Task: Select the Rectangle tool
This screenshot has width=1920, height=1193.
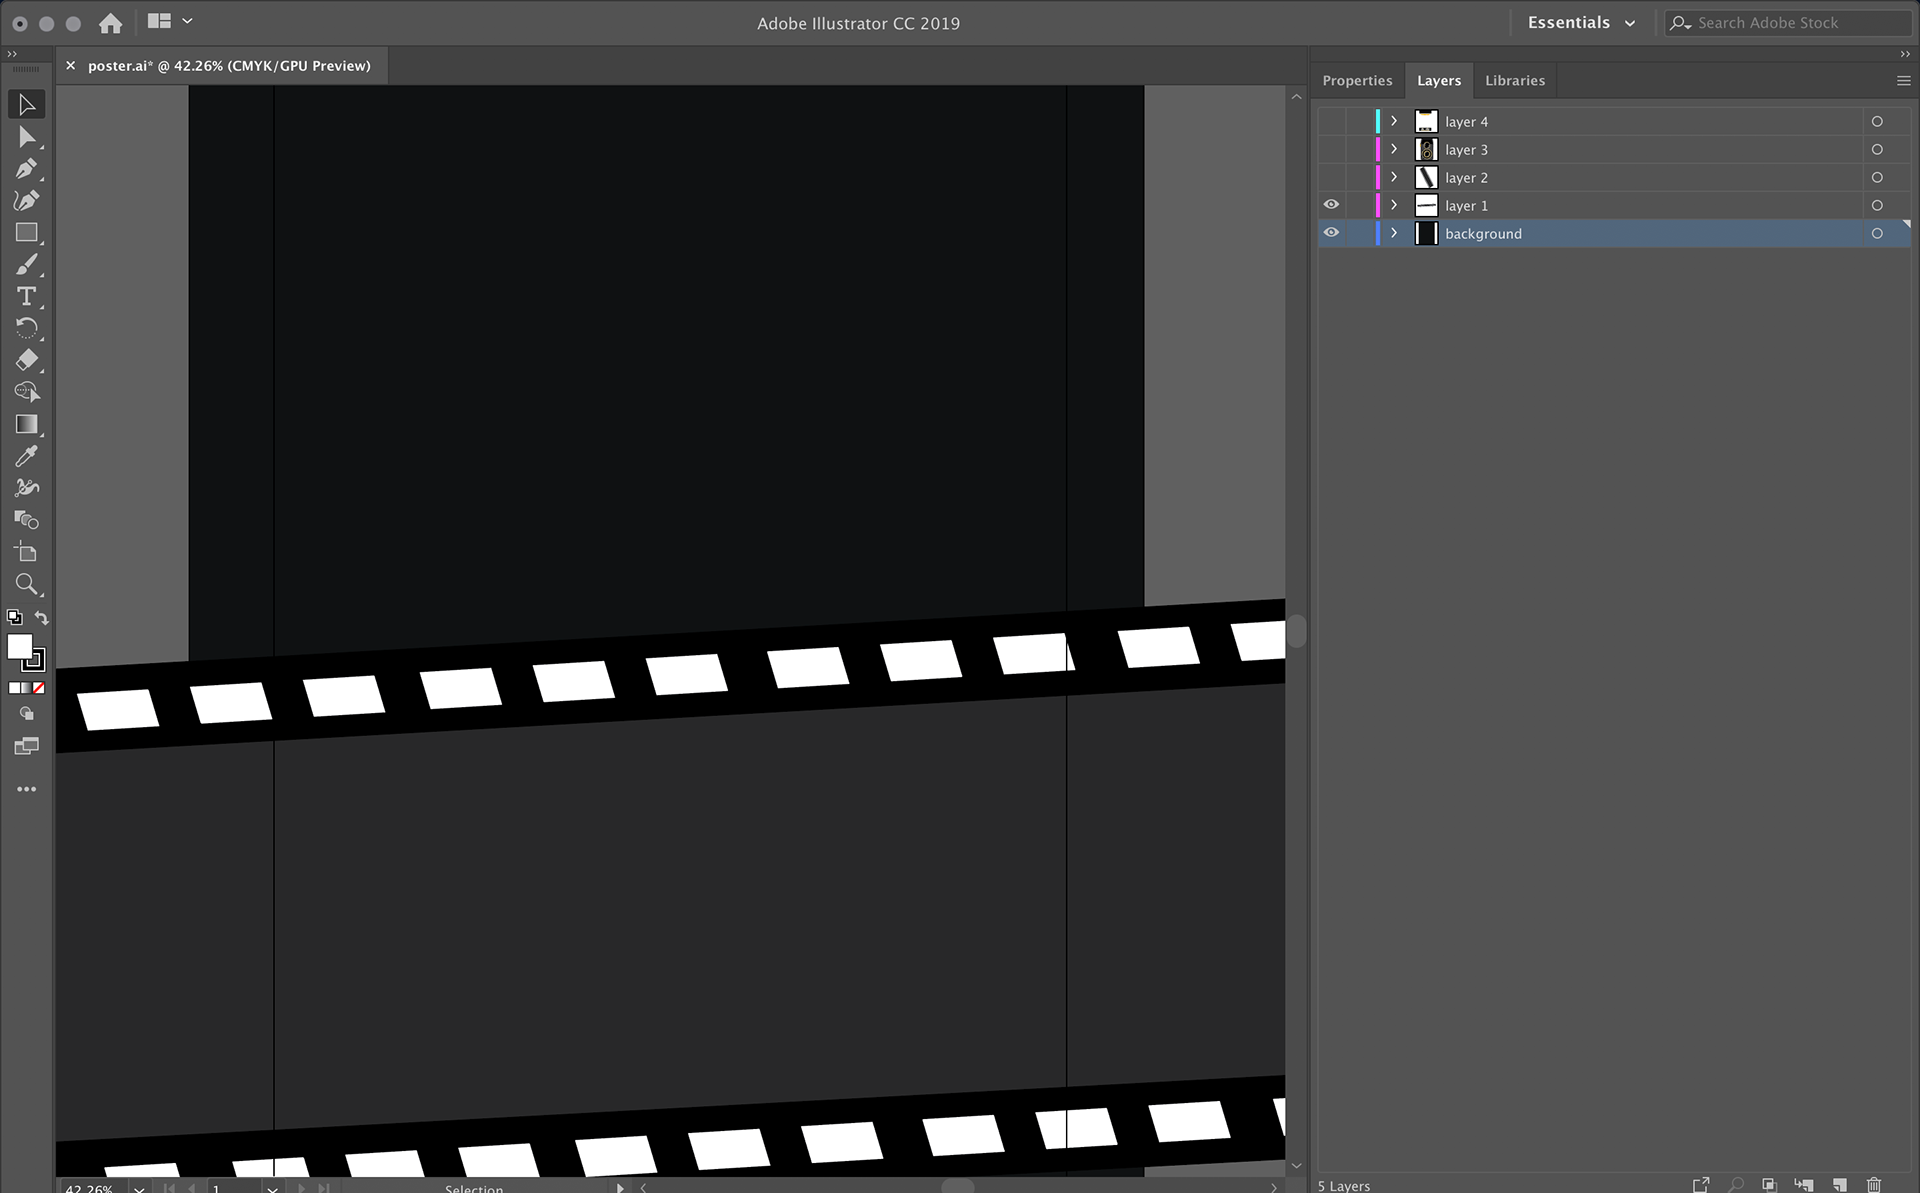Action: point(27,233)
